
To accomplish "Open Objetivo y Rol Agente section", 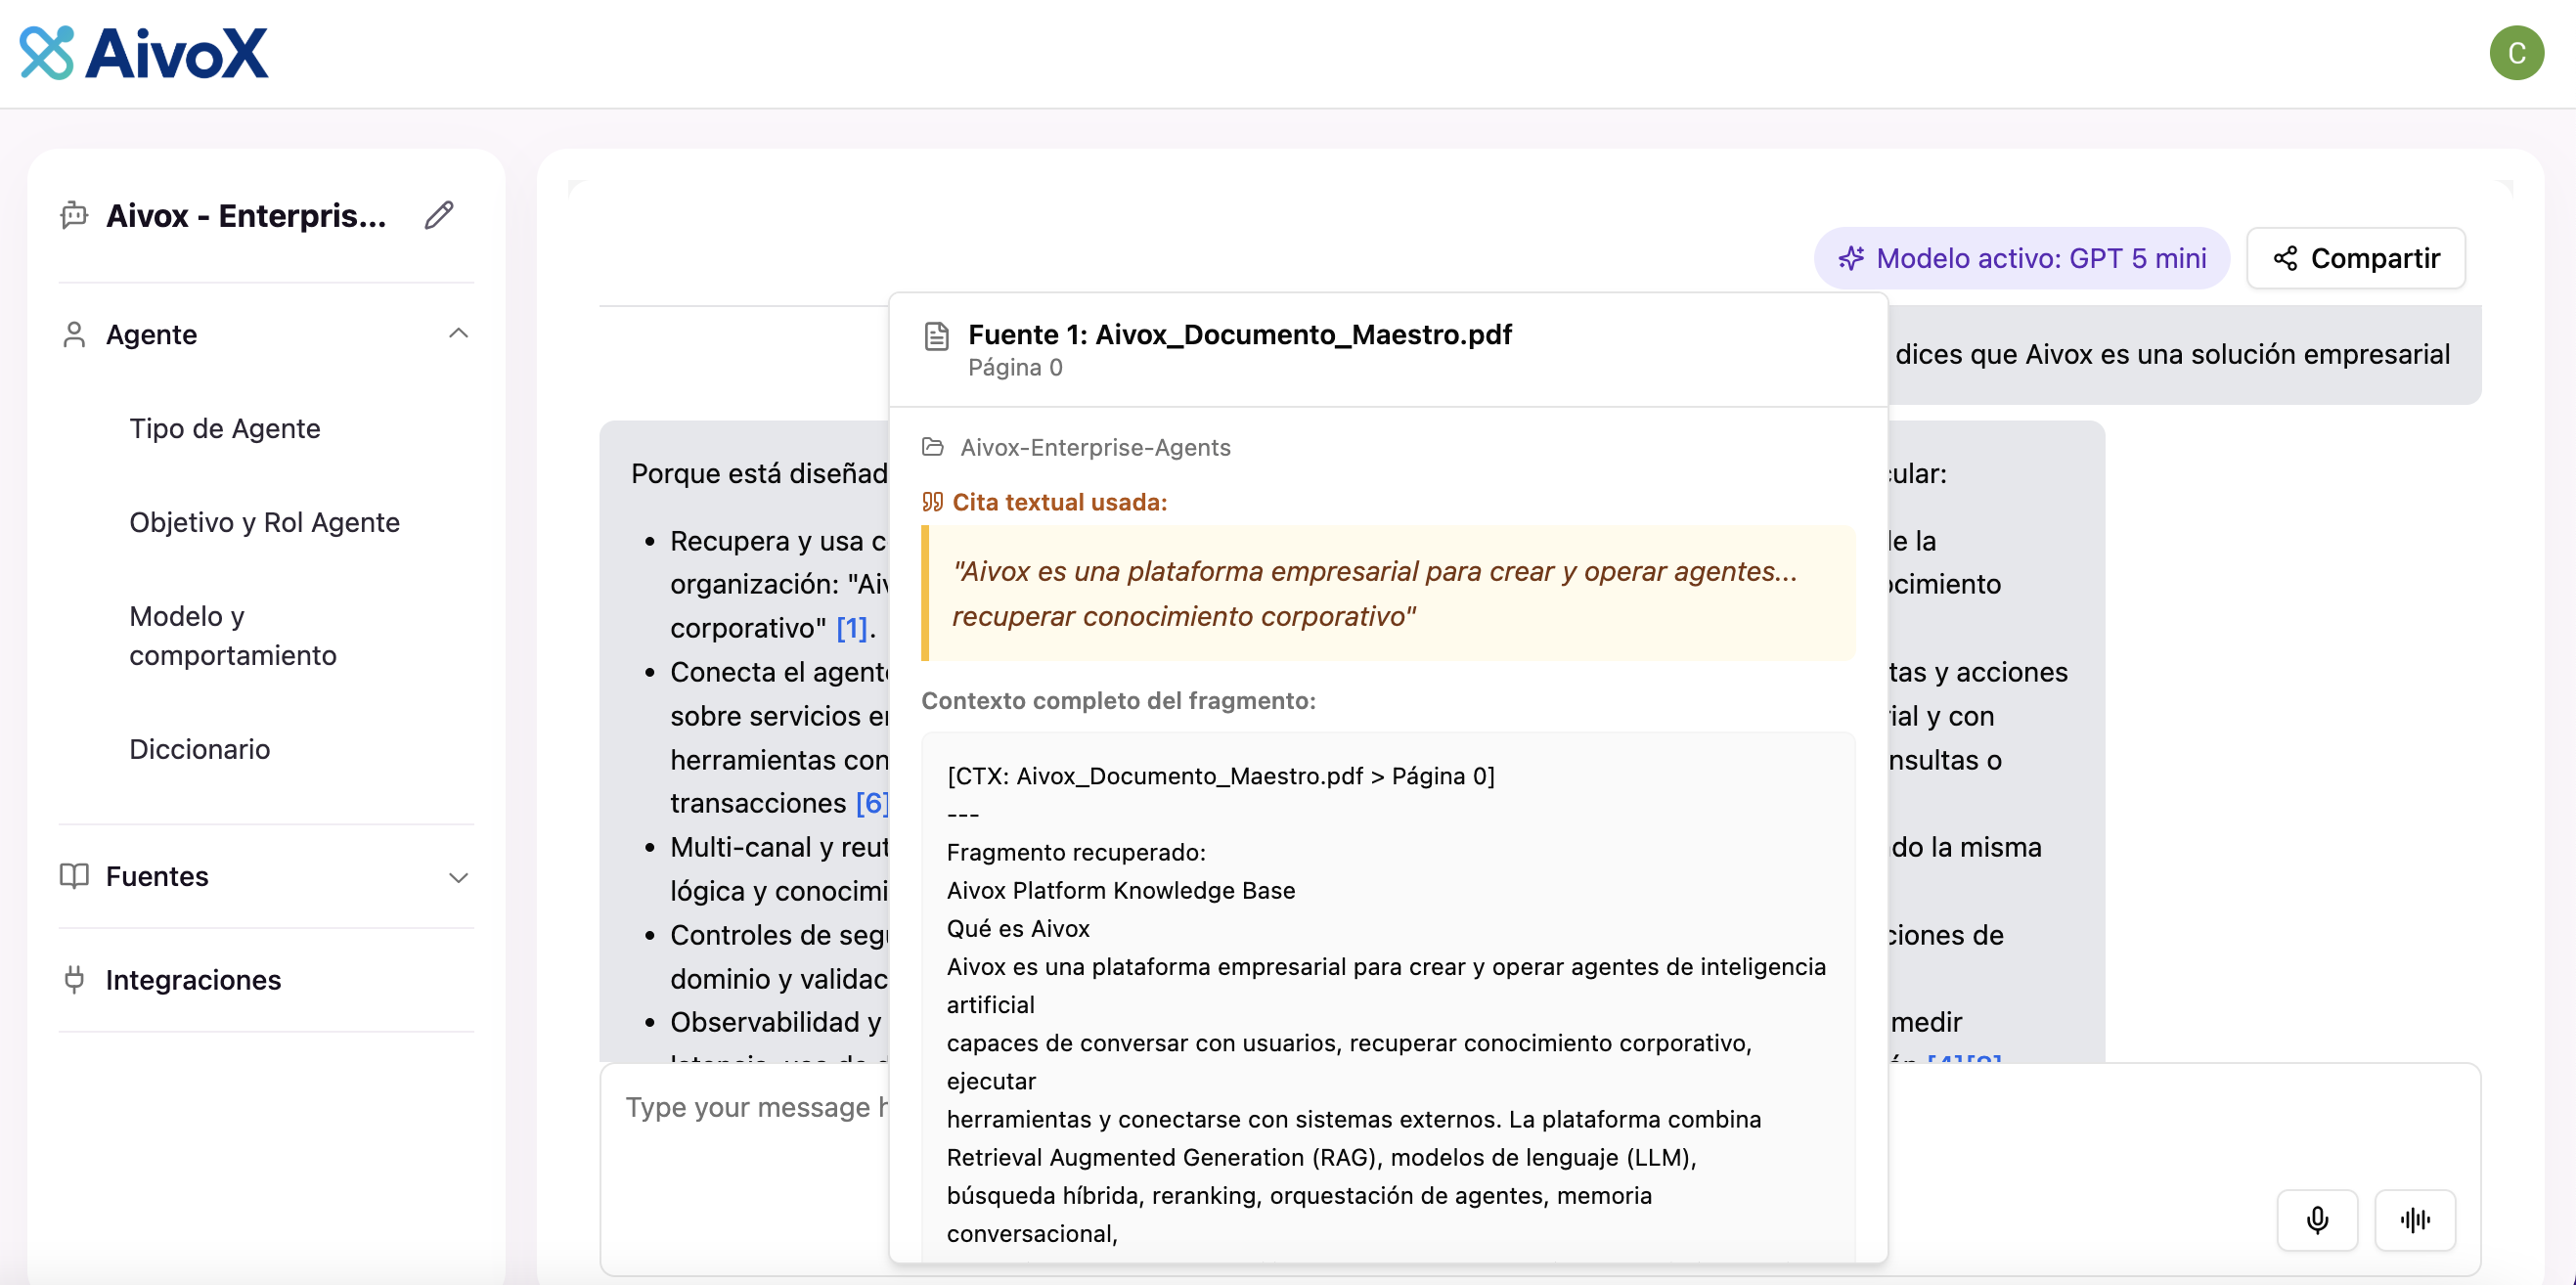I will coord(264,522).
